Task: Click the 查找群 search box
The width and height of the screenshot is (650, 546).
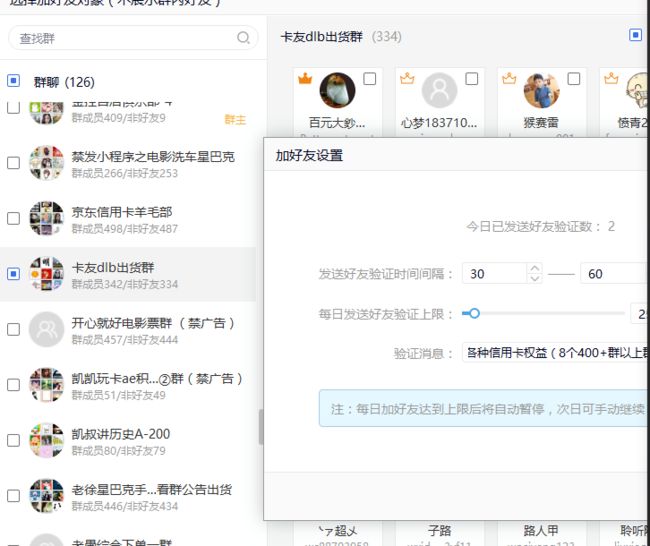Action: coord(133,38)
